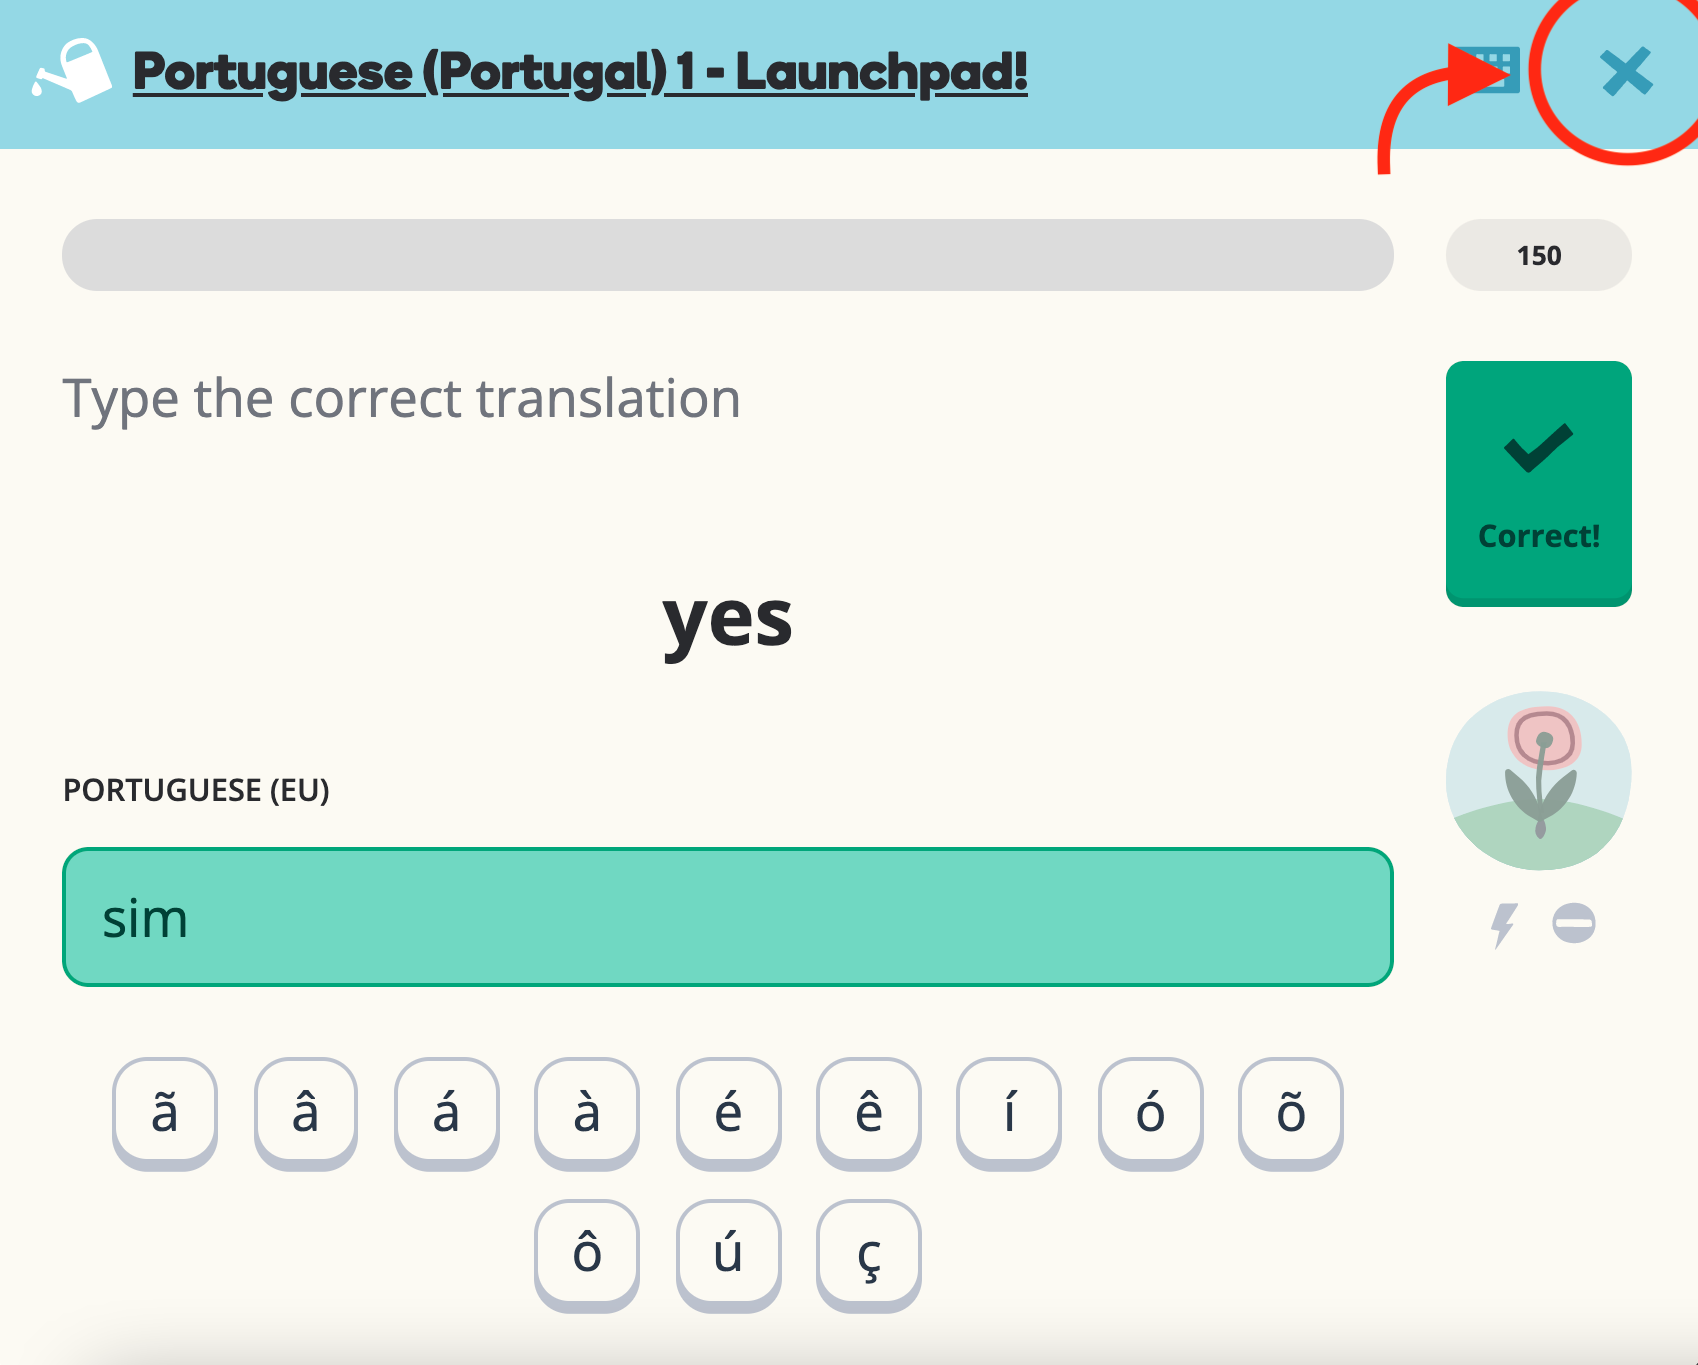
Task: Click the lightning bolt icon
Action: pyautogui.click(x=1503, y=924)
